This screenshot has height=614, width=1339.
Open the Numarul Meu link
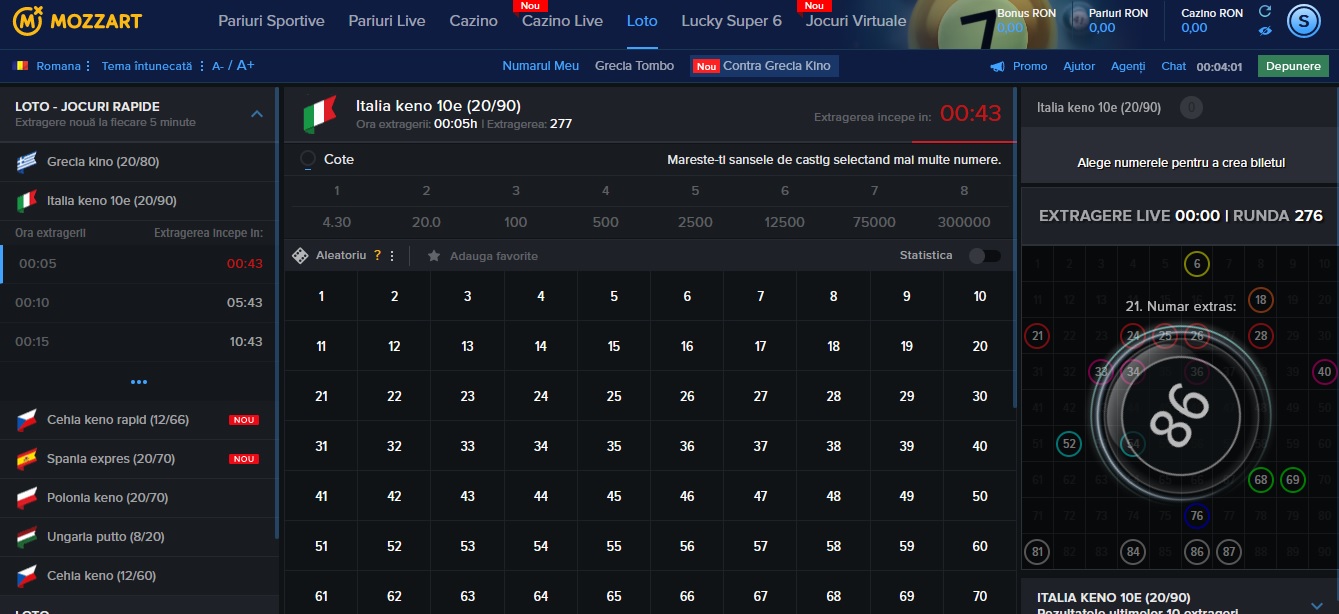point(541,66)
